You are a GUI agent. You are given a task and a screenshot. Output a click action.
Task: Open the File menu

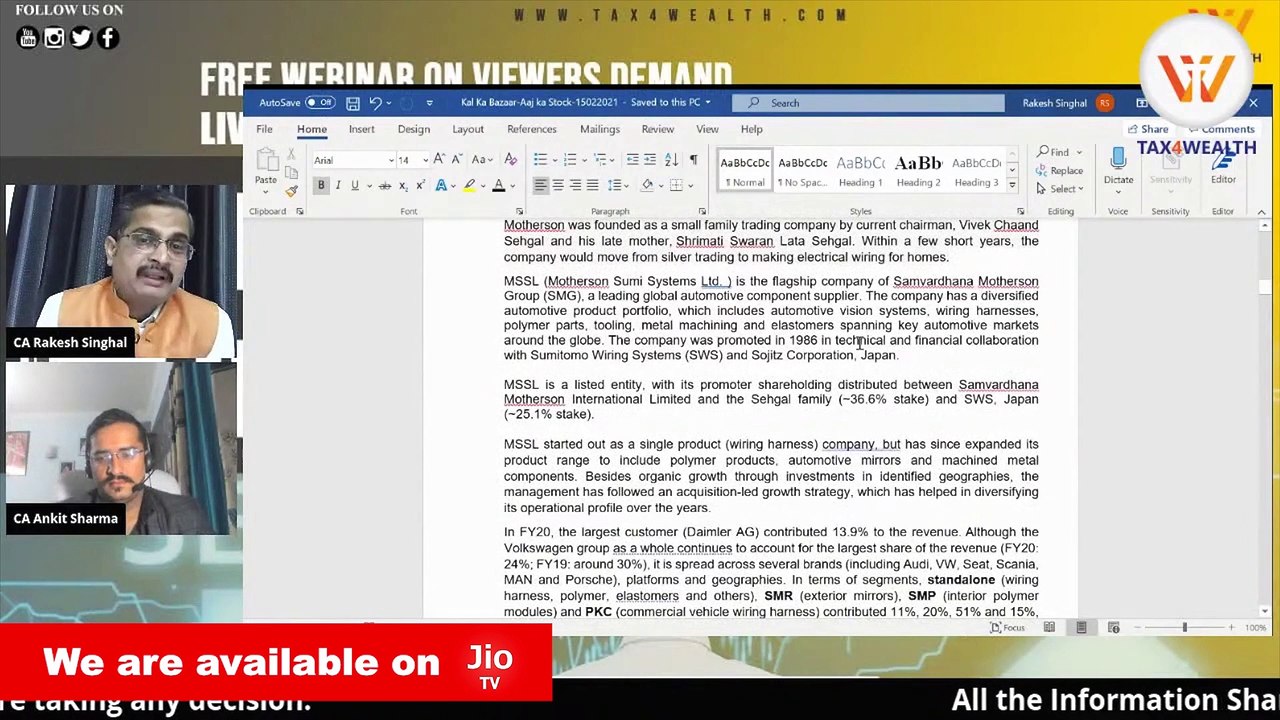(x=264, y=129)
